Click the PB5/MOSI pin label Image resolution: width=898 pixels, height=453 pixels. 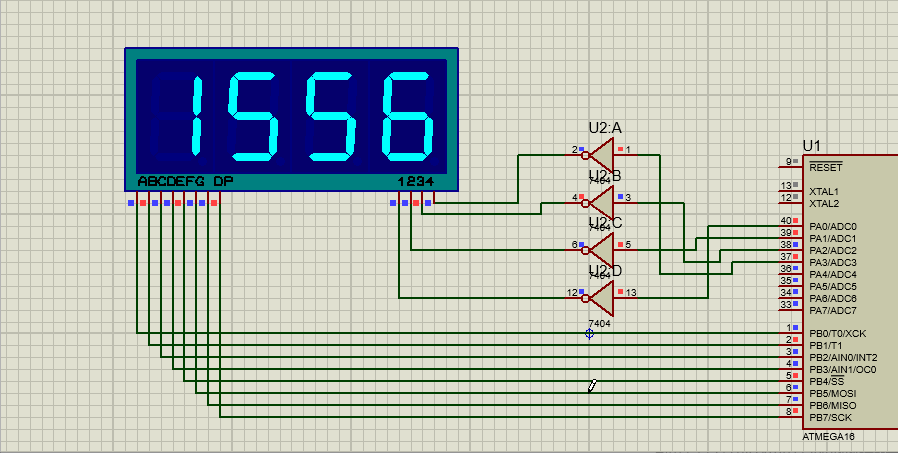tap(832, 394)
